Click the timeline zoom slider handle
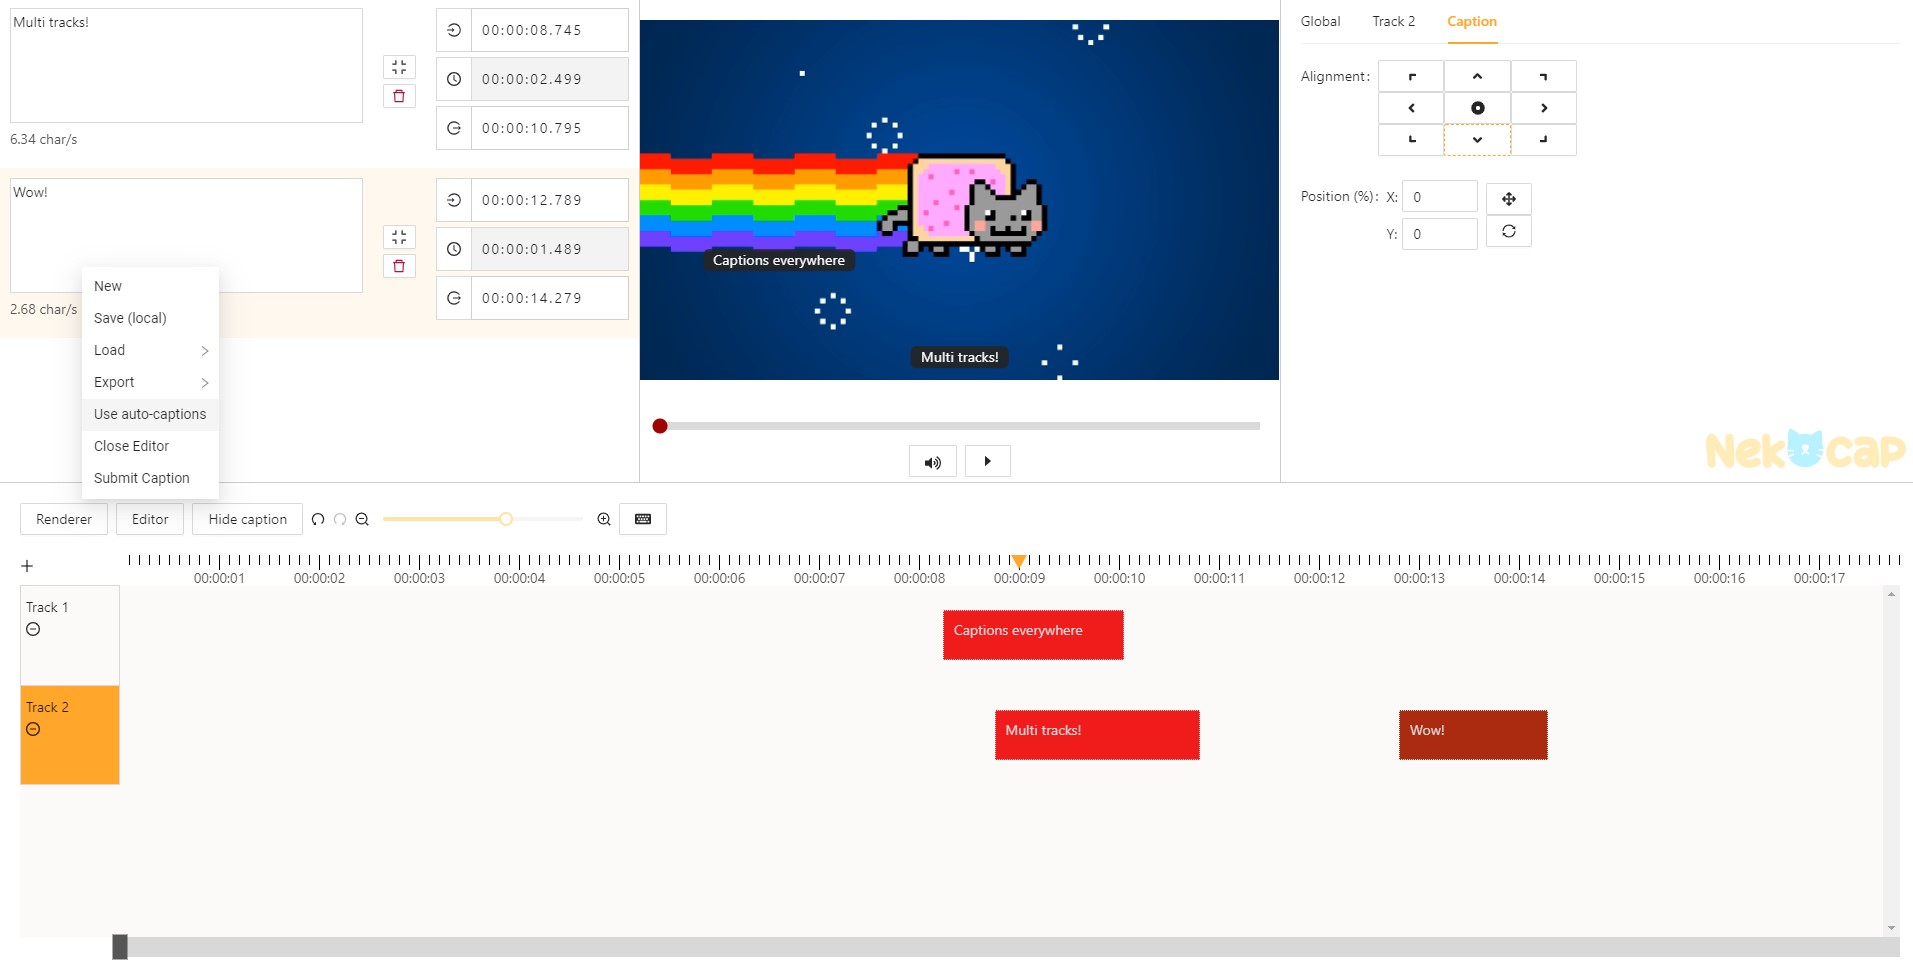The image size is (1913, 961). point(506,519)
